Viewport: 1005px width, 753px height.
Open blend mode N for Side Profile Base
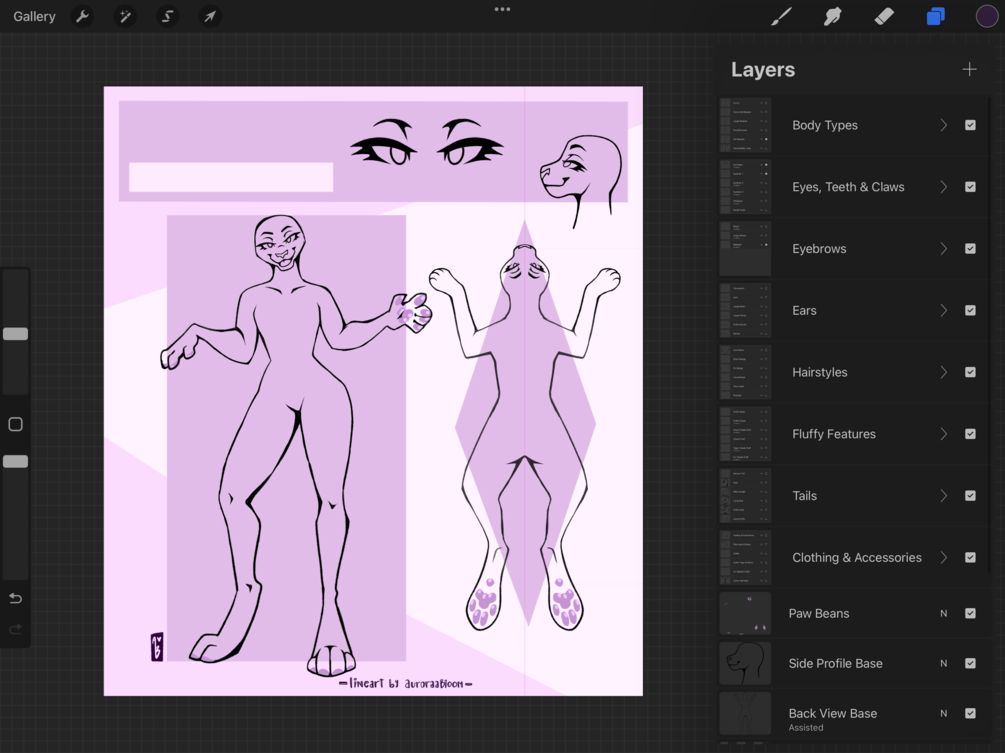pos(943,663)
